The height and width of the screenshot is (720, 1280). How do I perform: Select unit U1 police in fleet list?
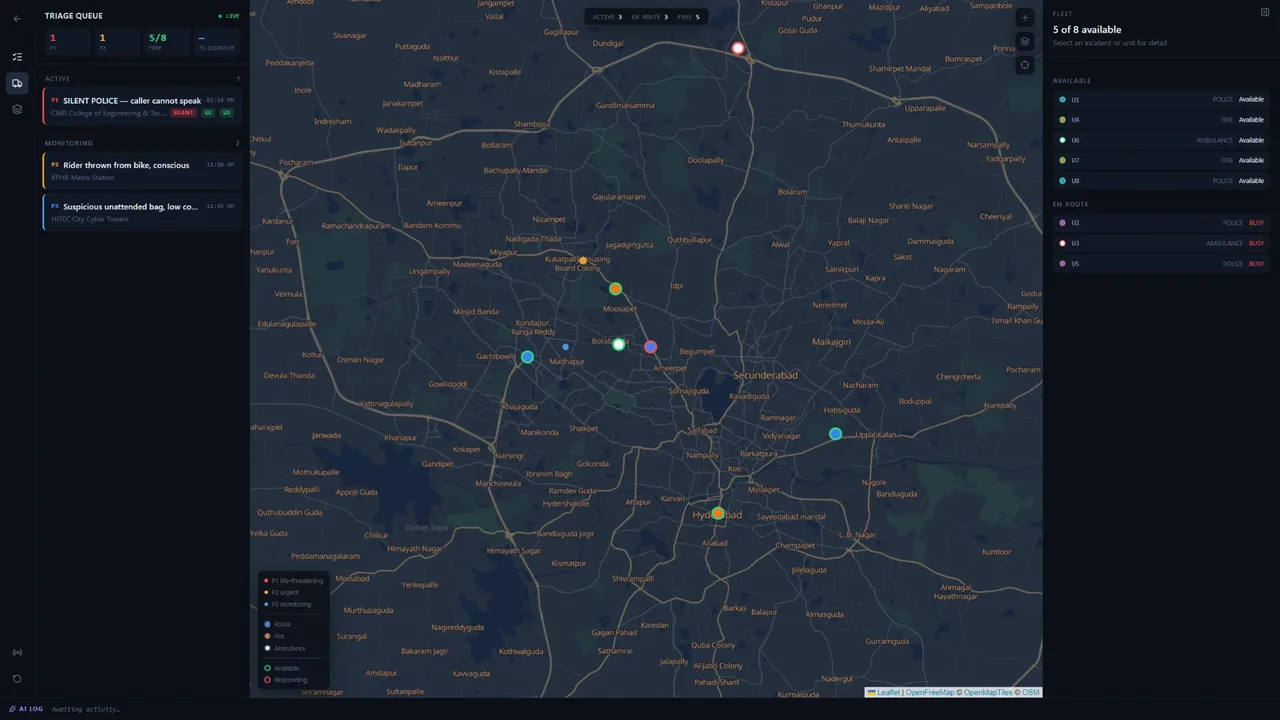[1161, 99]
